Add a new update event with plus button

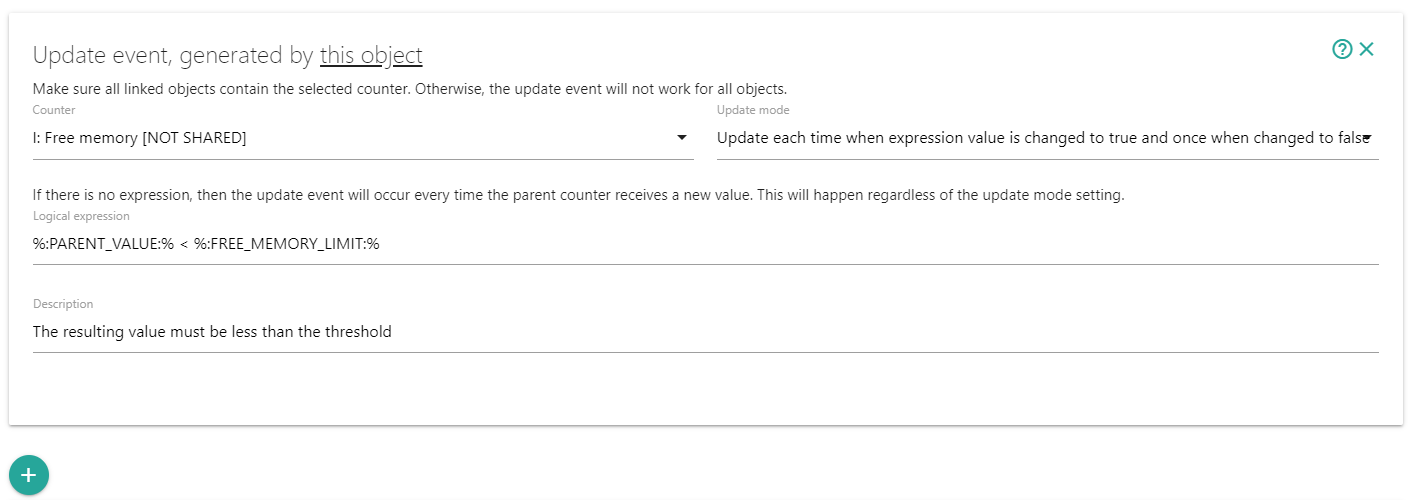pyautogui.click(x=29, y=475)
